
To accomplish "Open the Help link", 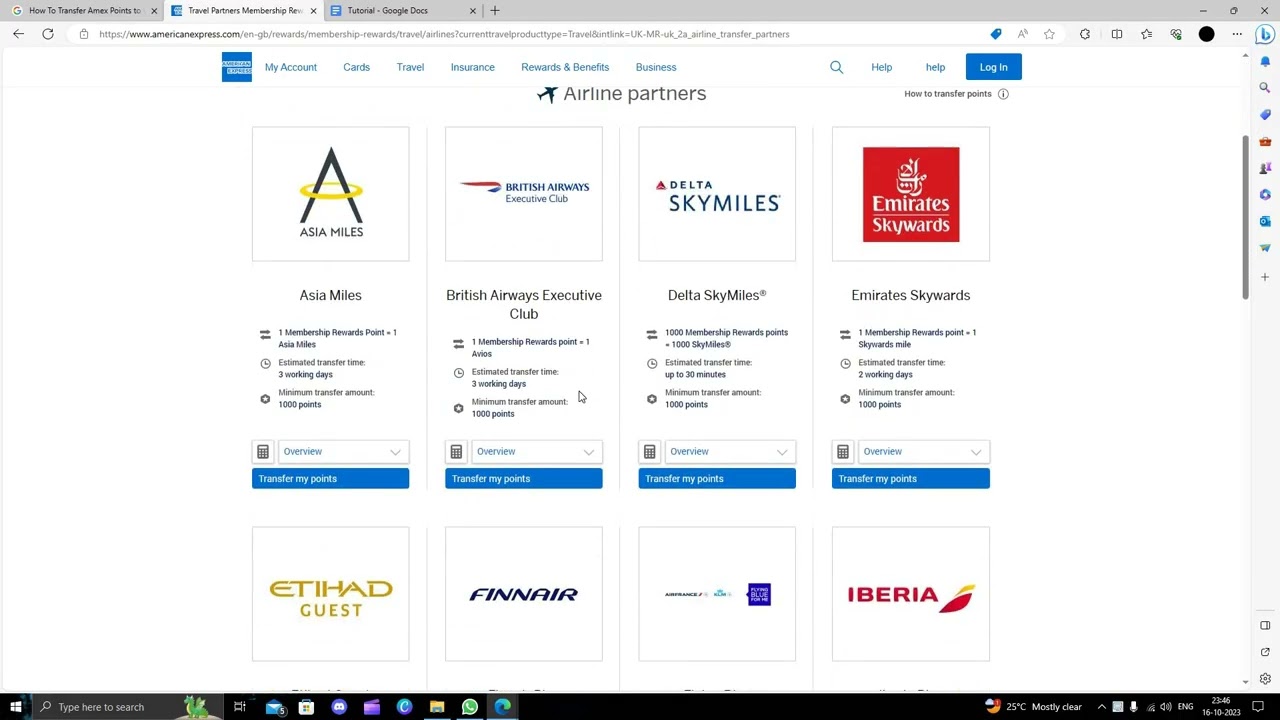I will (x=881, y=67).
